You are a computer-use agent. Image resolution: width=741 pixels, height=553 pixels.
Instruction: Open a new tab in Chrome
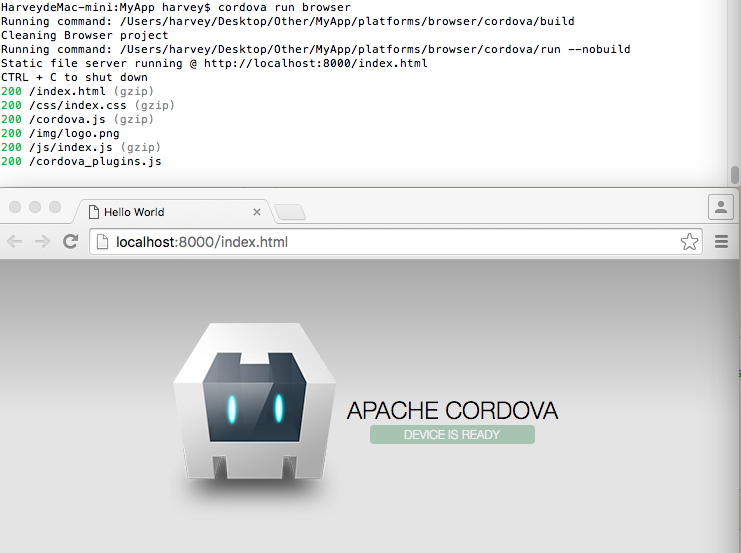pyautogui.click(x=290, y=212)
